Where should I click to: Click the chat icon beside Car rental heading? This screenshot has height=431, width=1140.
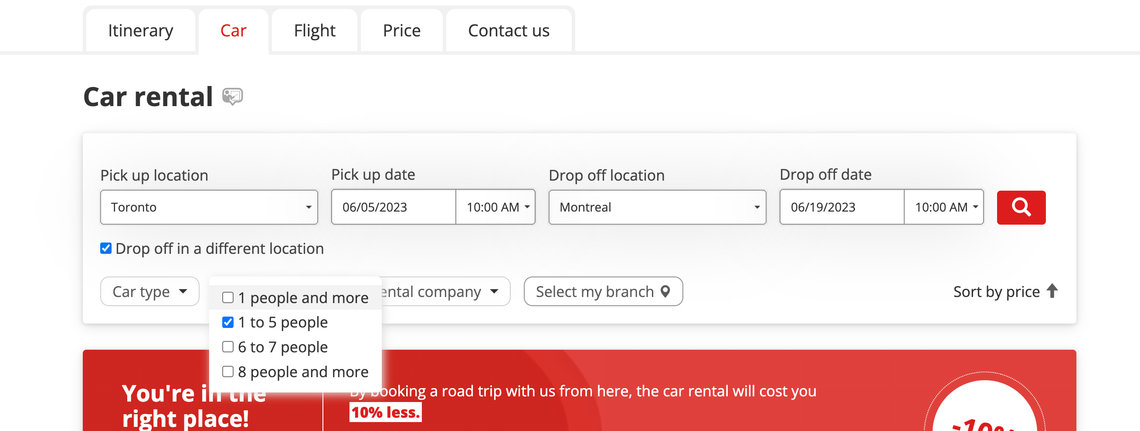click(x=233, y=97)
